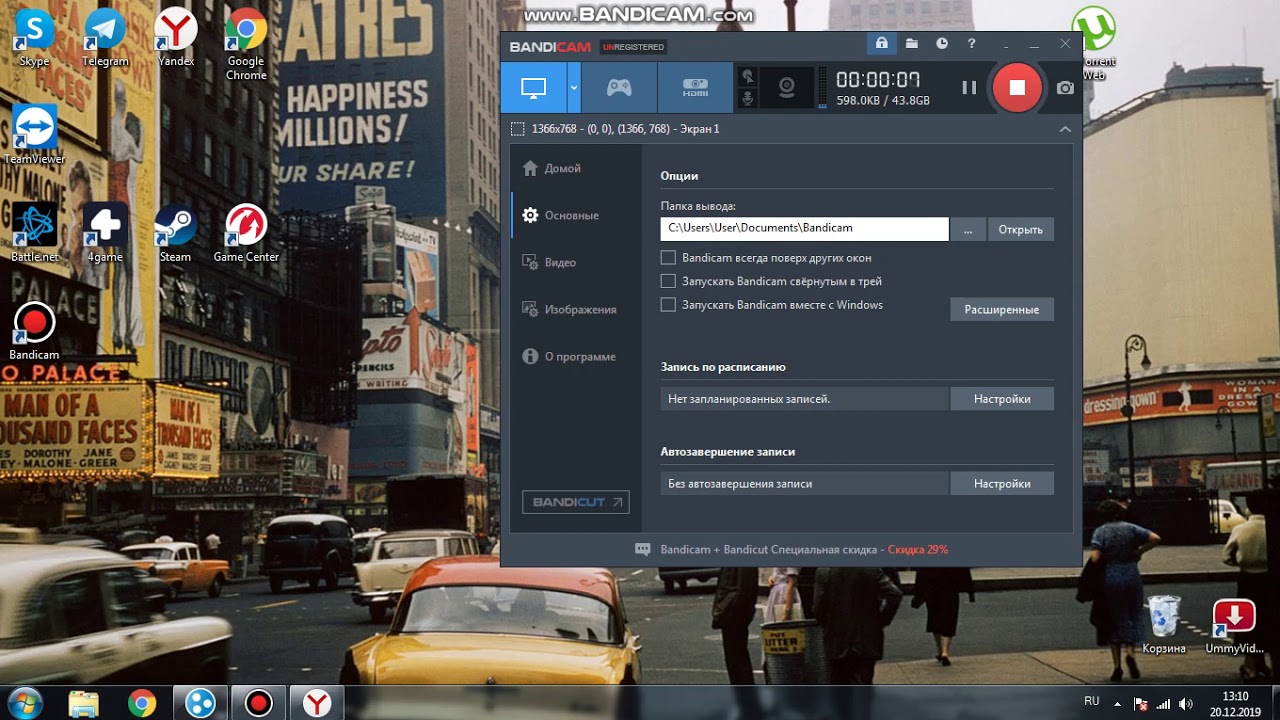Select the HDMI device recording mode
Image resolution: width=1280 pixels, height=720 pixels.
[695, 88]
